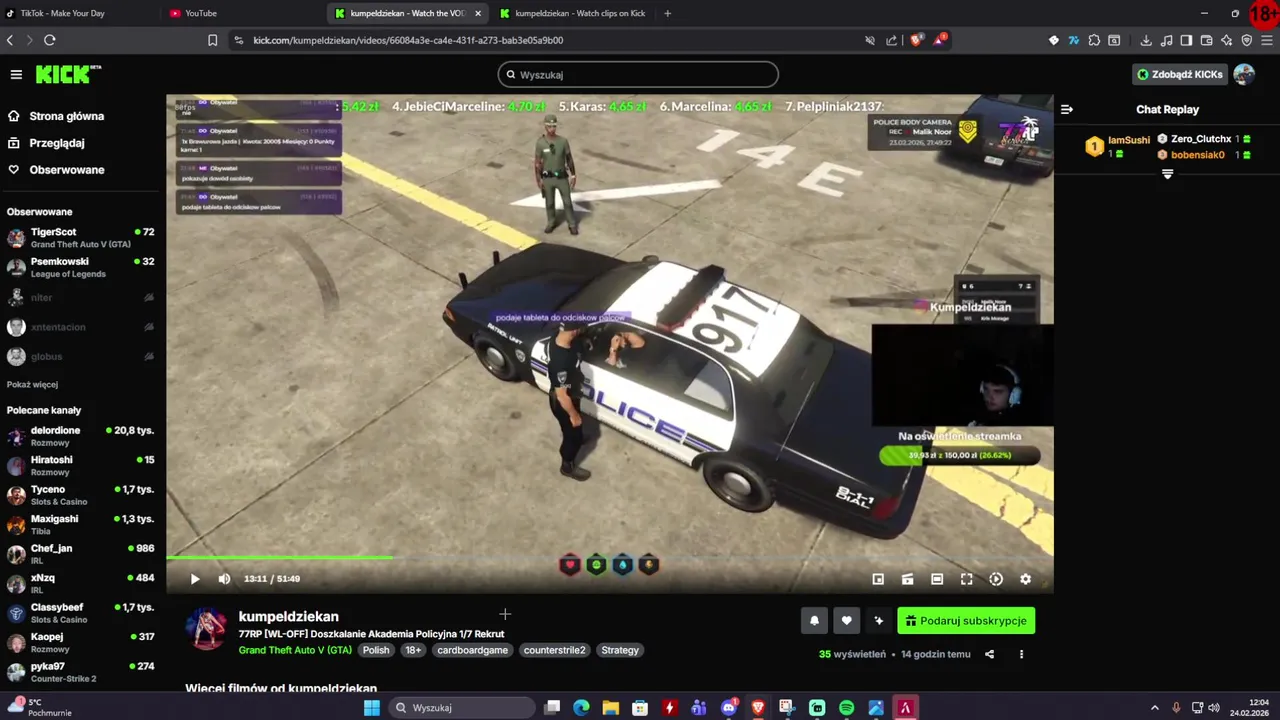Open the Kick hamburger menu
Viewport: 1280px width, 720px height.
point(16,75)
